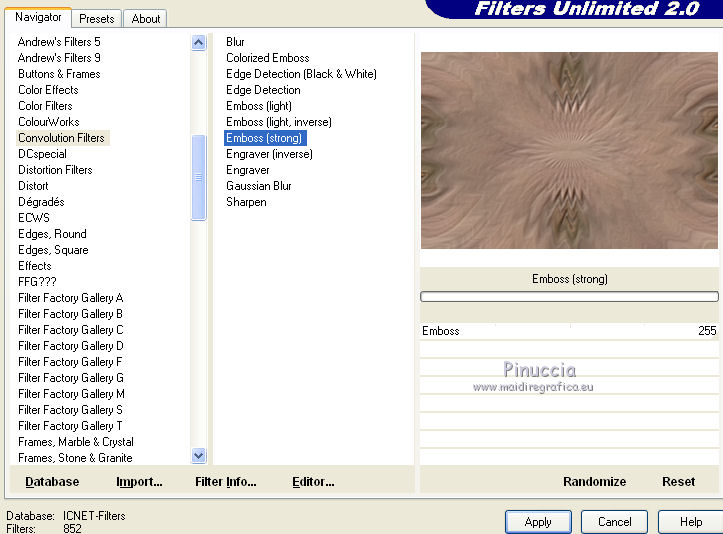Choose plain Edge Detection filter

263,90
